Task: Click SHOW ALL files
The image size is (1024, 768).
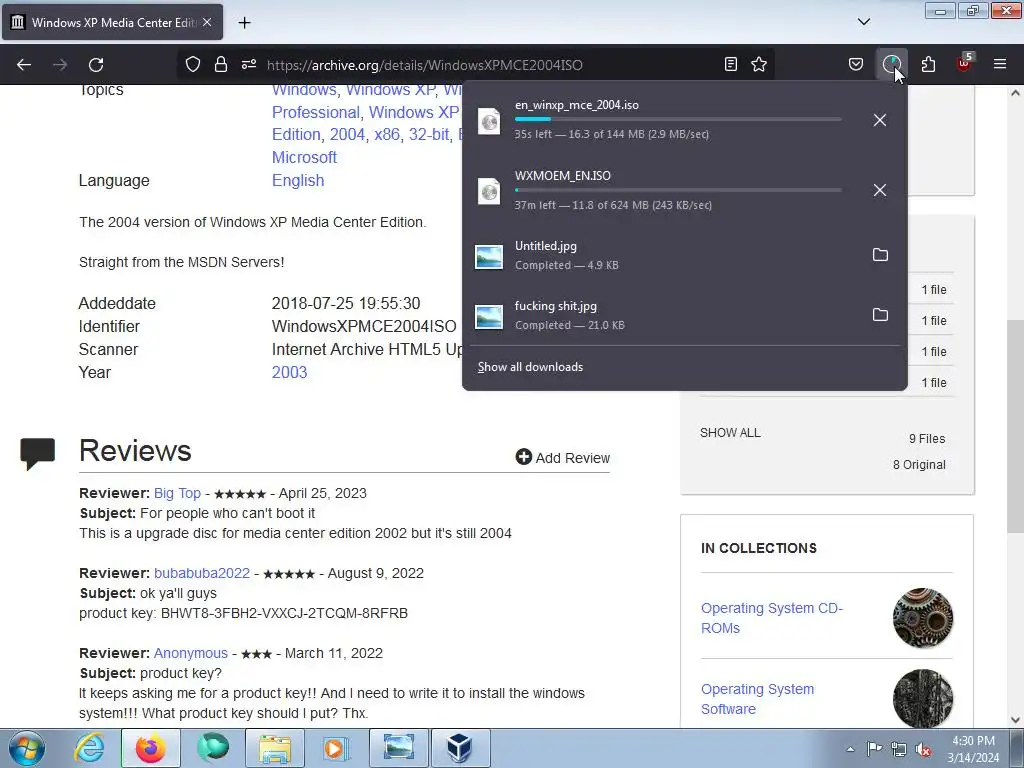Action: coord(730,433)
